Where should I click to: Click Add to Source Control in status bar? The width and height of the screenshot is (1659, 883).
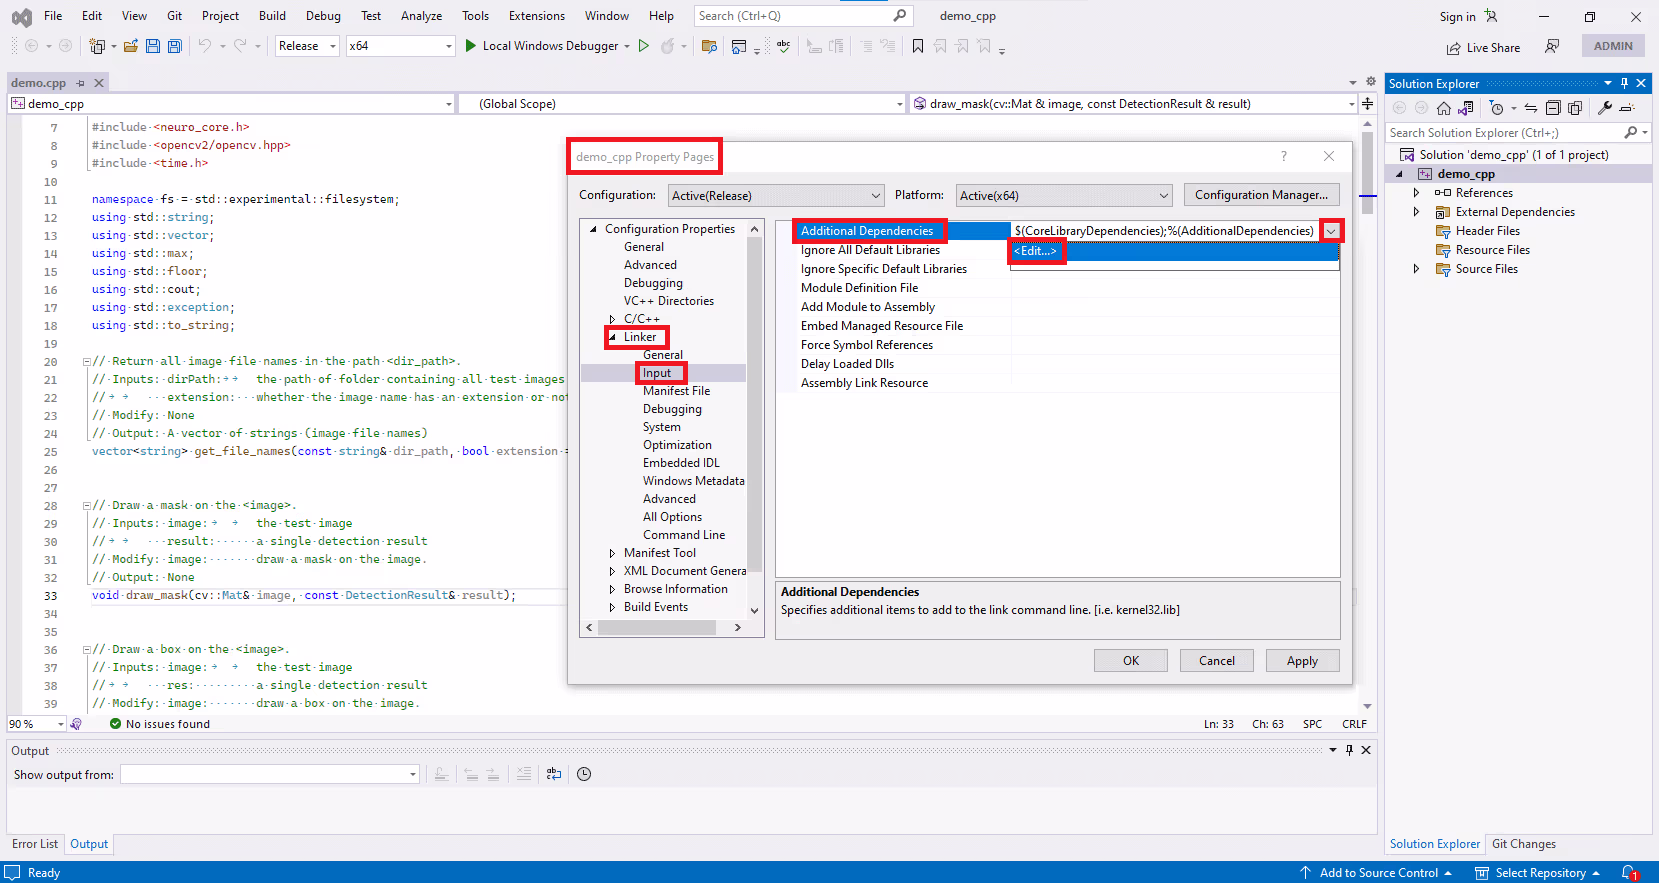click(x=1376, y=873)
